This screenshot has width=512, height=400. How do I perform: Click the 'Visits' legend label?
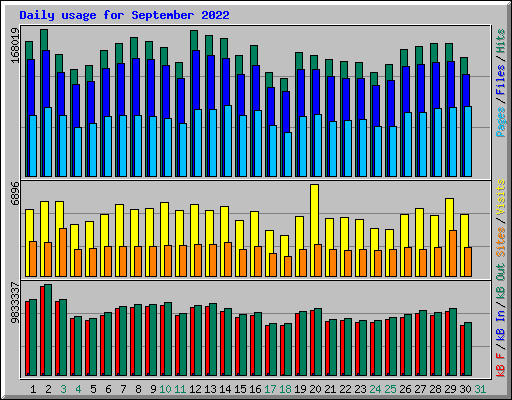click(x=501, y=197)
